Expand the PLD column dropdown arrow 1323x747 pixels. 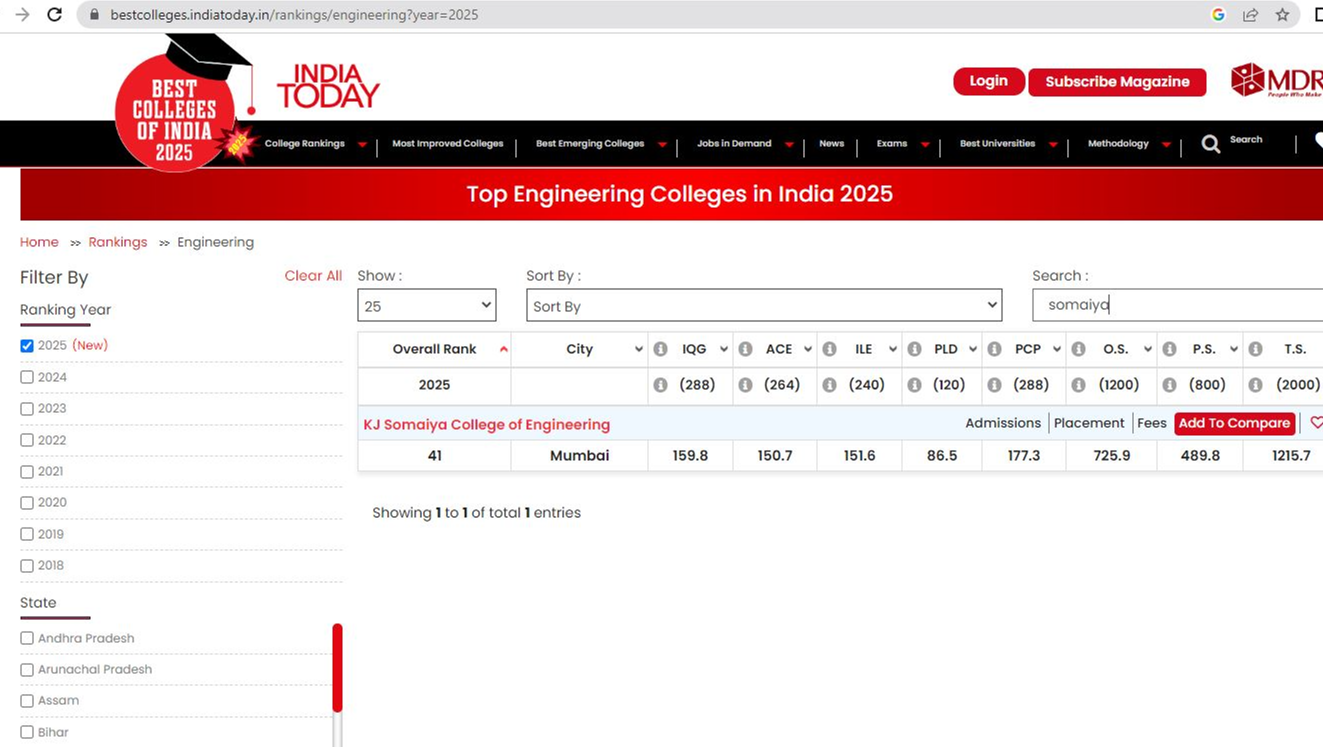pyautogui.click(x=972, y=349)
